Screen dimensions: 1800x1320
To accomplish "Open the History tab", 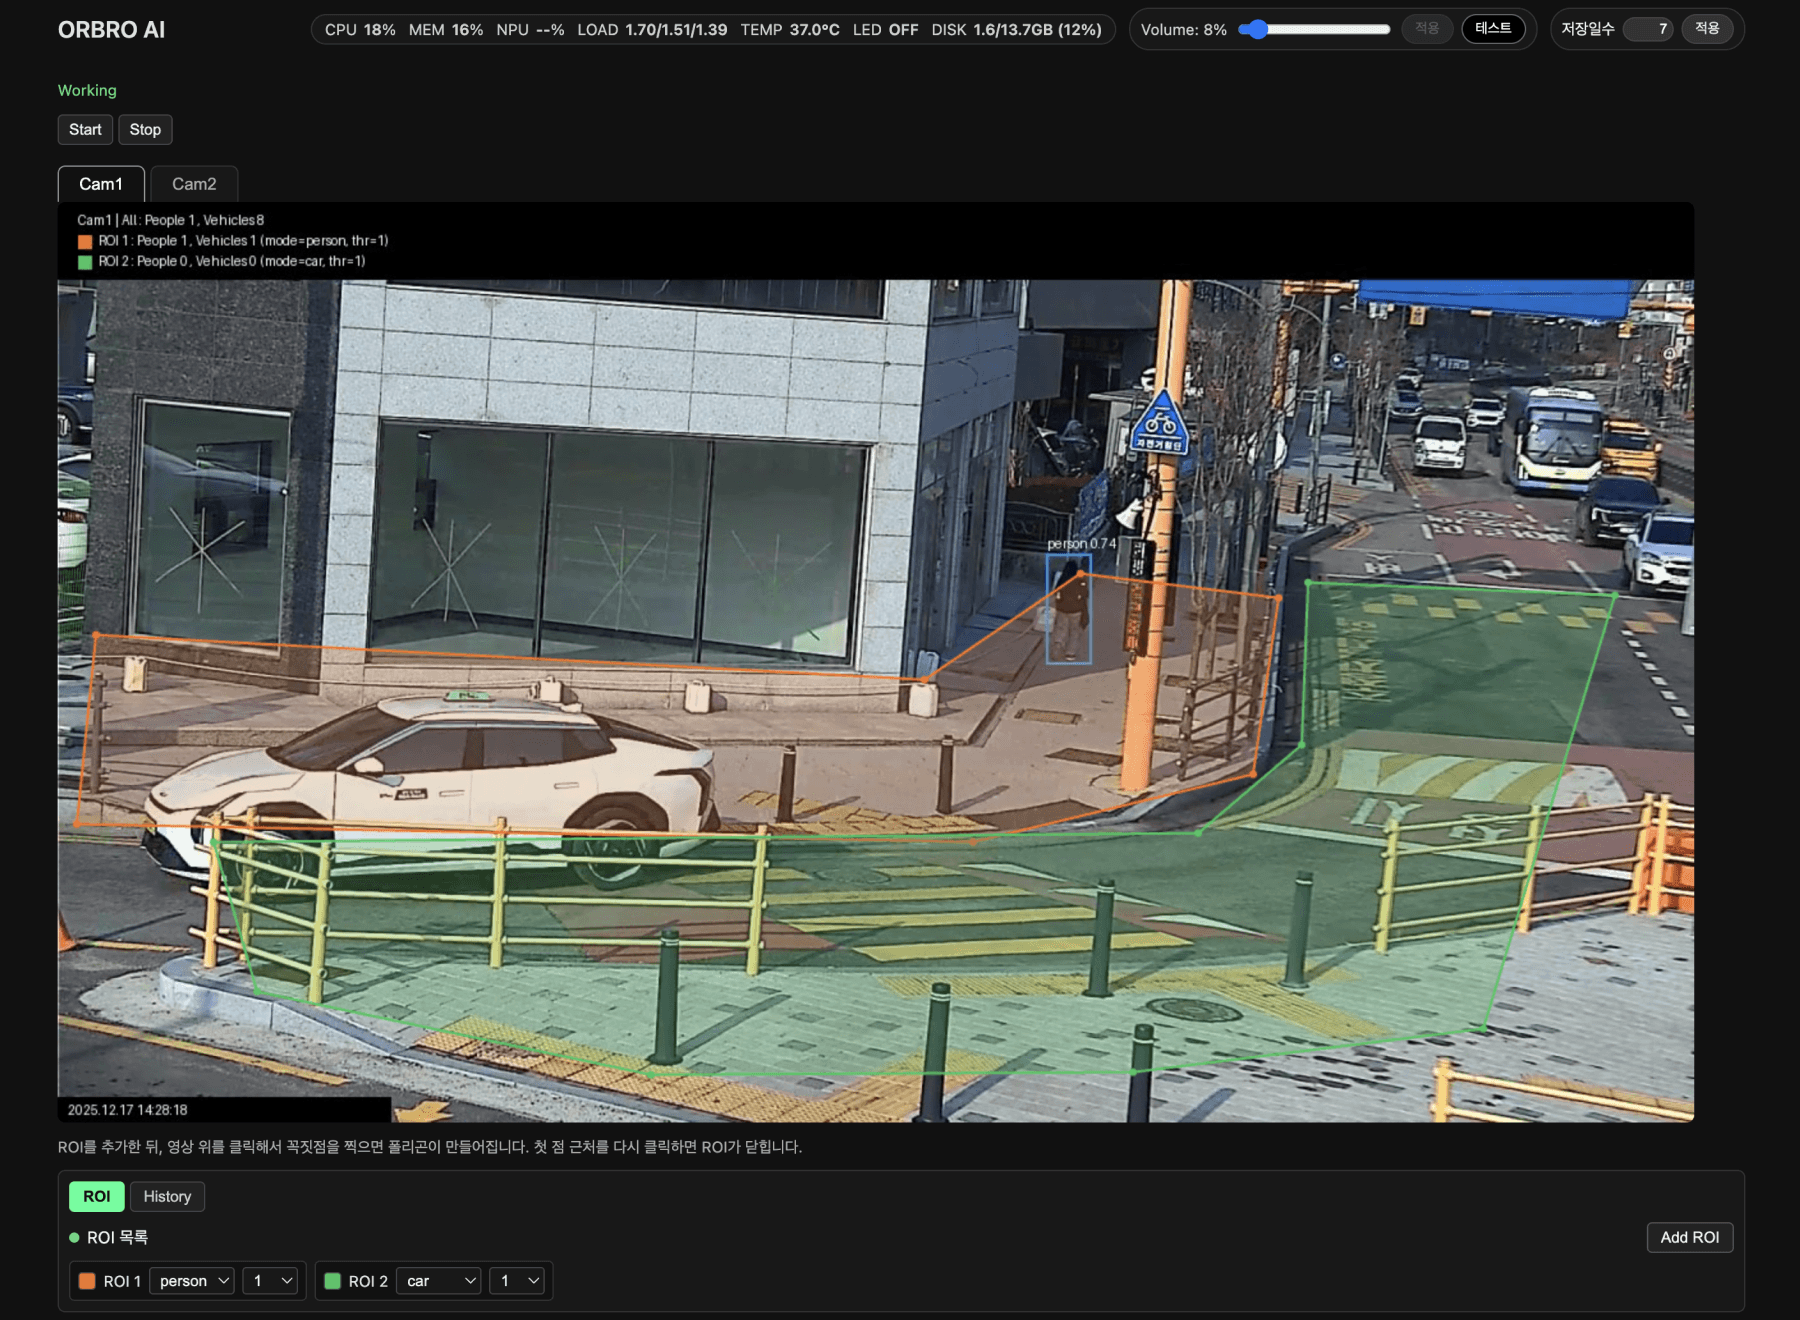I will (x=167, y=1197).
